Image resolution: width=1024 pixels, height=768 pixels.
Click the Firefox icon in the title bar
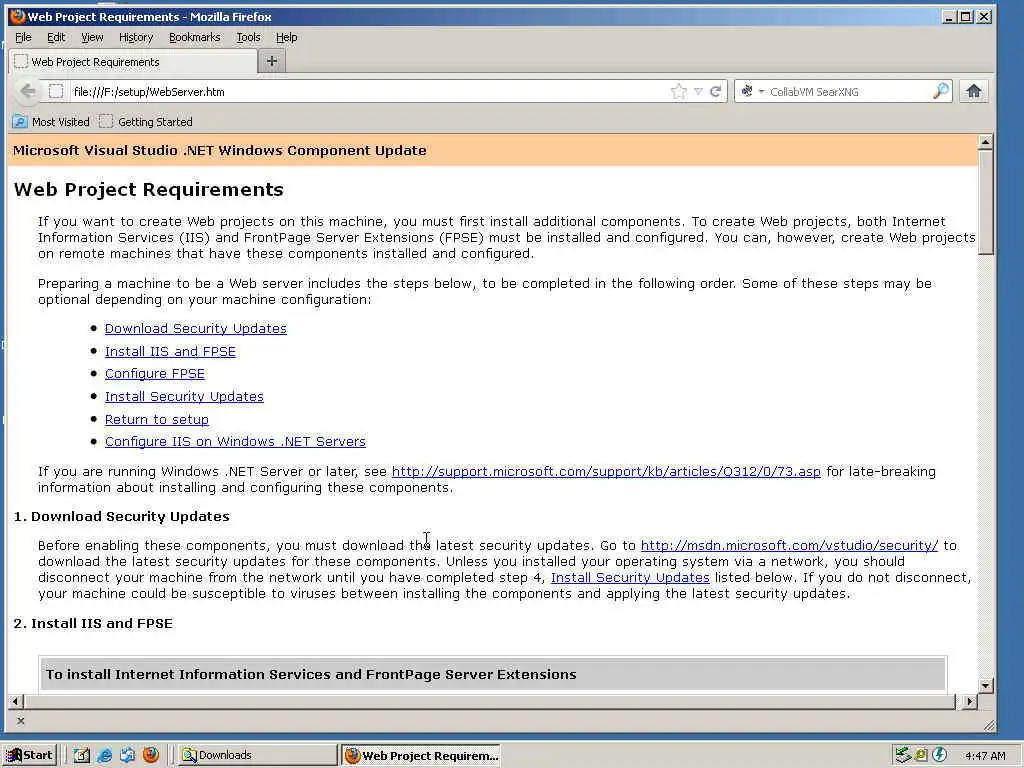pos(18,16)
